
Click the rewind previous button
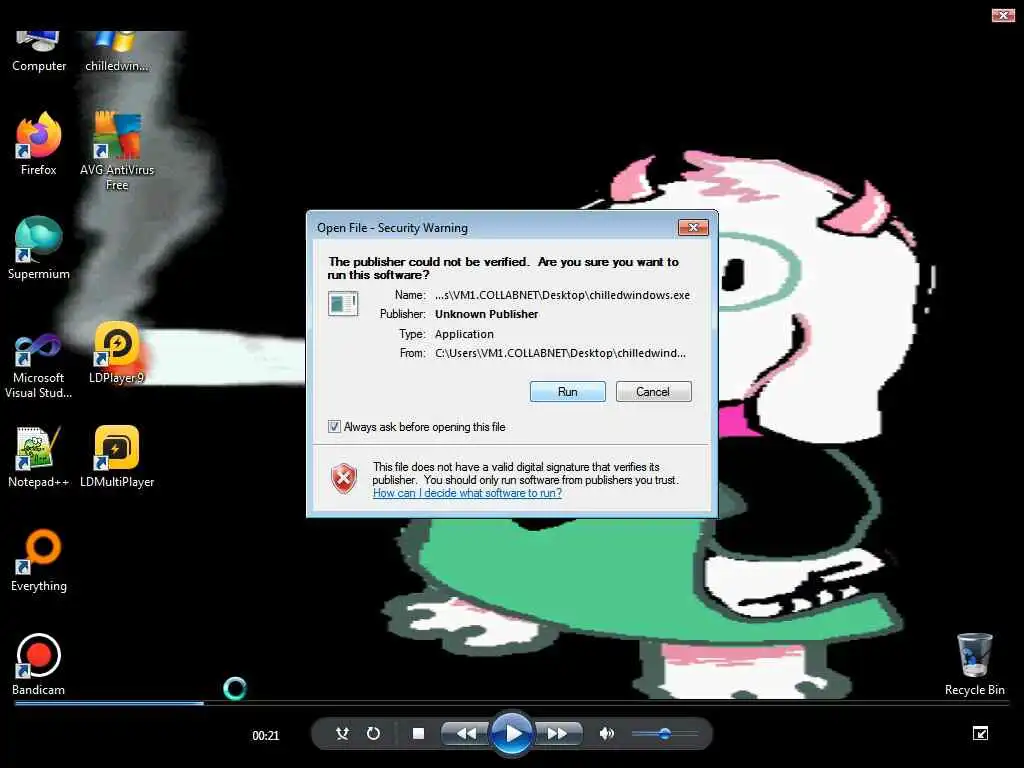tap(466, 734)
